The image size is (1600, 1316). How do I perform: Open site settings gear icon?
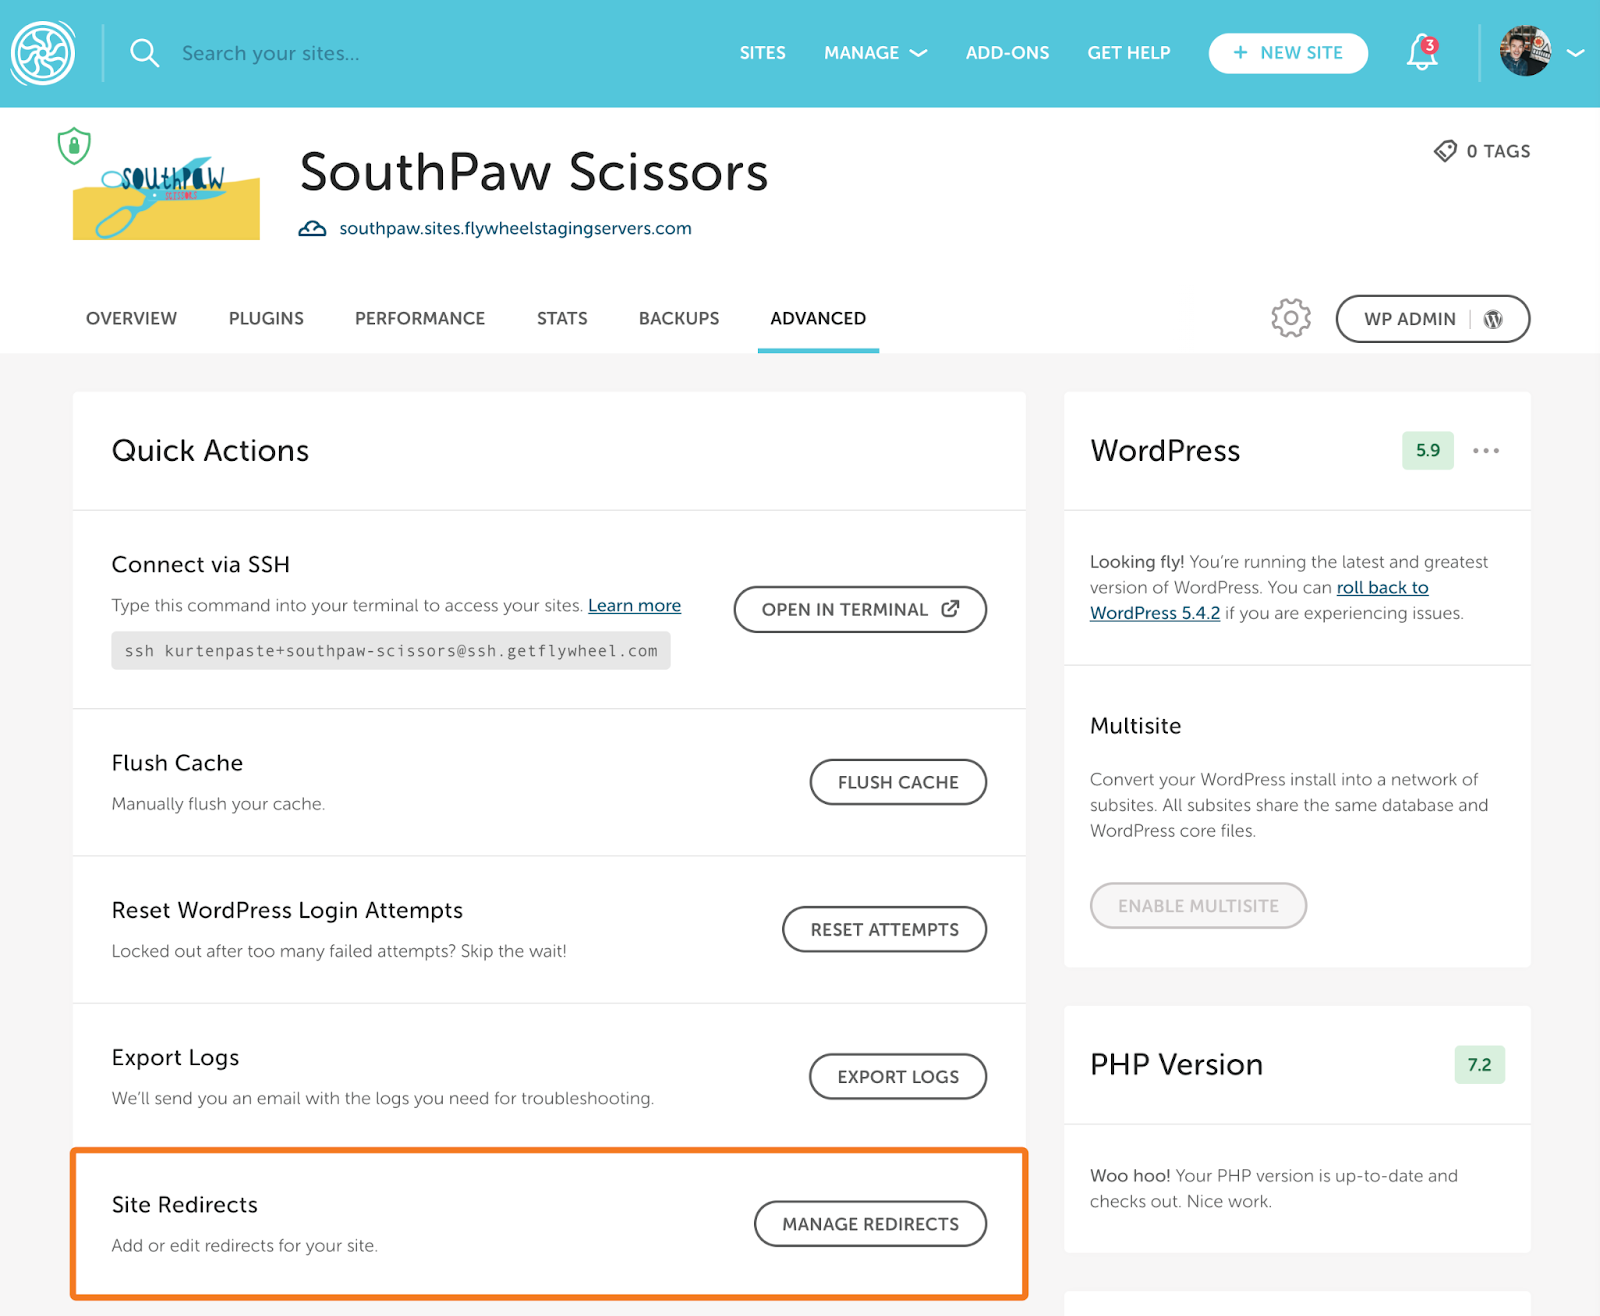pyautogui.click(x=1291, y=318)
